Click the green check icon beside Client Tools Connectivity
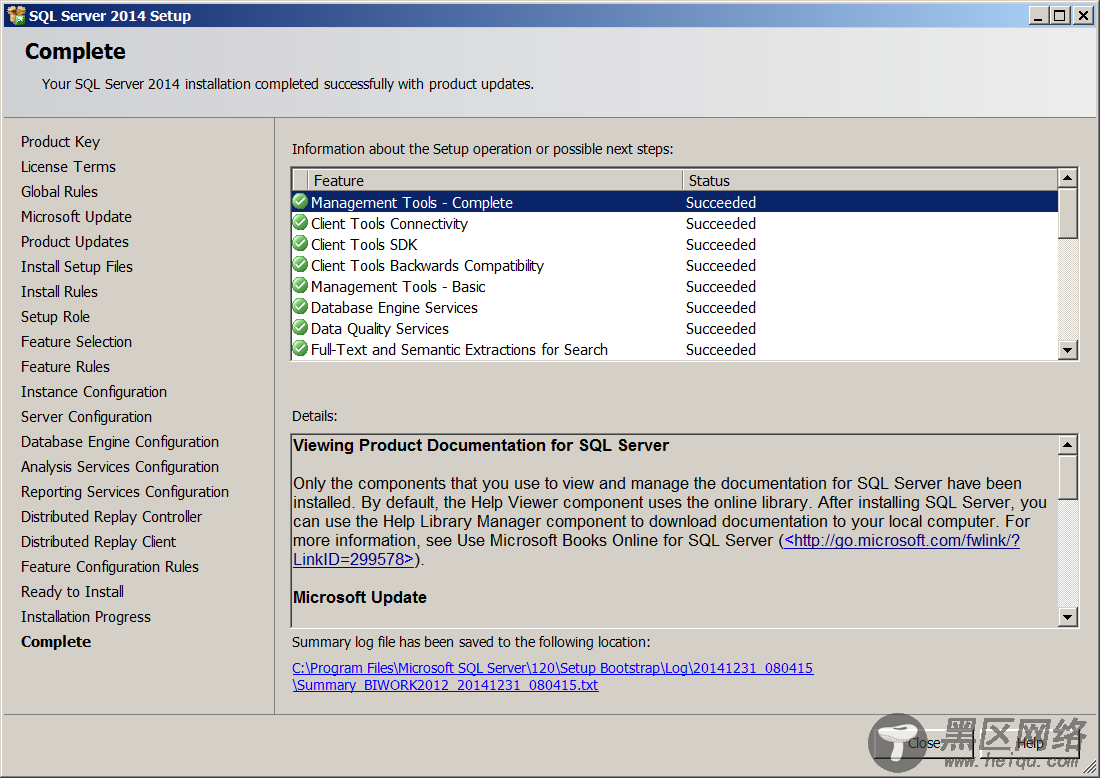 (x=300, y=223)
